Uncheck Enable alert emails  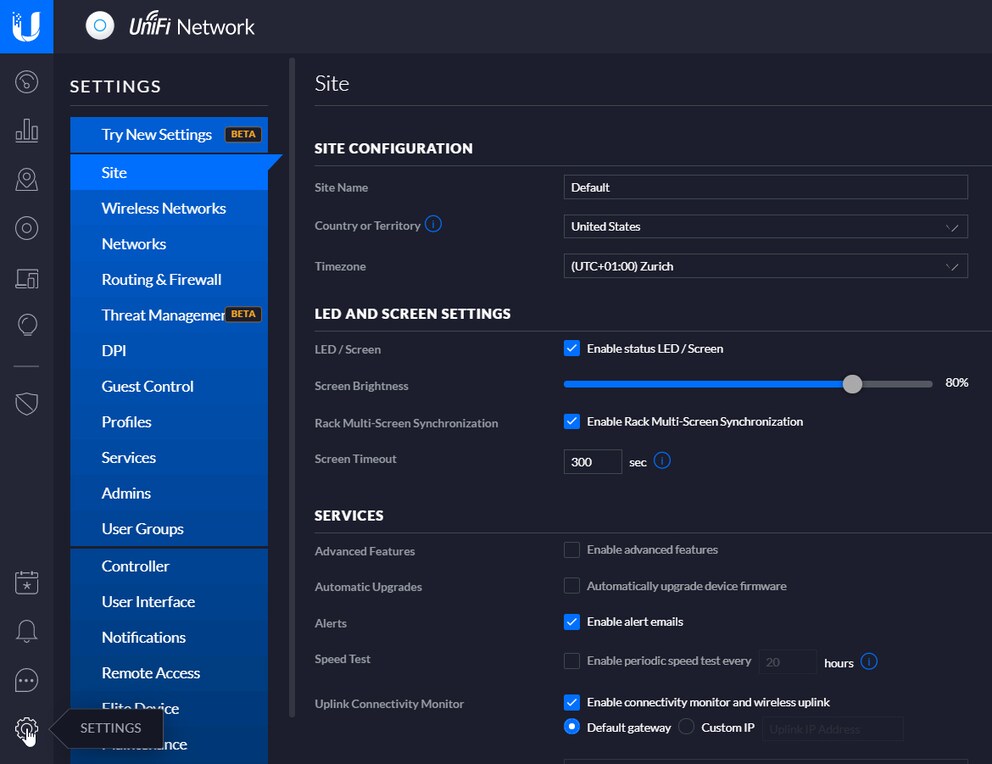pos(572,622)
